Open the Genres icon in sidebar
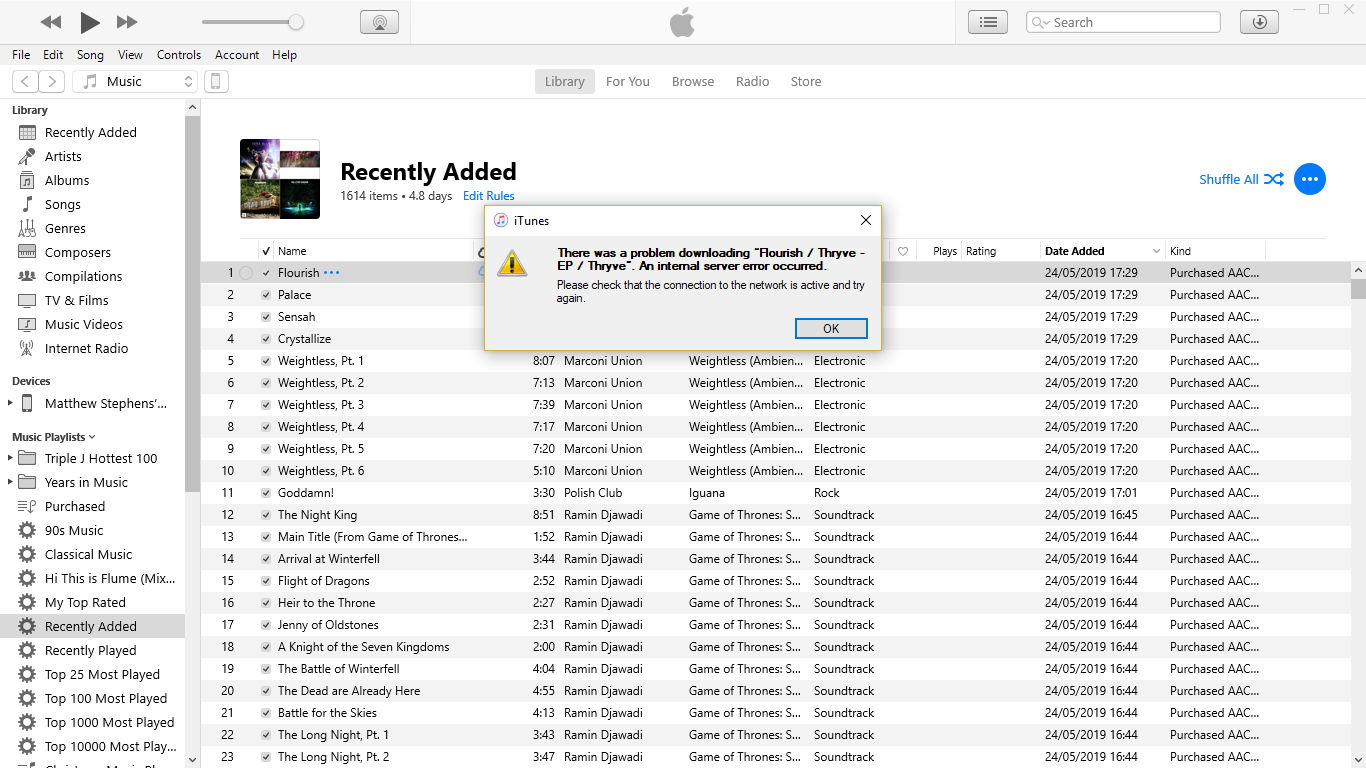This screenshot has width=1366, height=768. (27, 228)
